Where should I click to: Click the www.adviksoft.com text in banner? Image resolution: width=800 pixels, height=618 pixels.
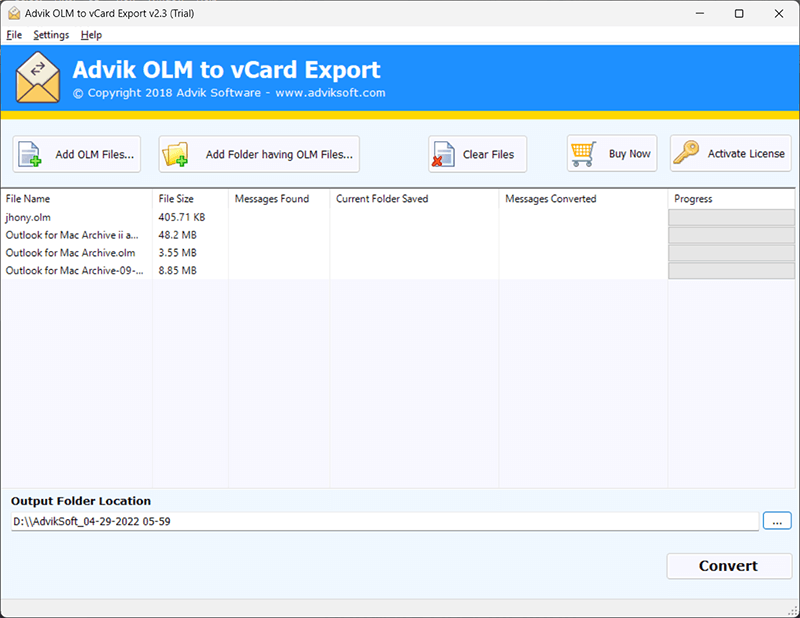pyautogui.click(x=331, y=93)
